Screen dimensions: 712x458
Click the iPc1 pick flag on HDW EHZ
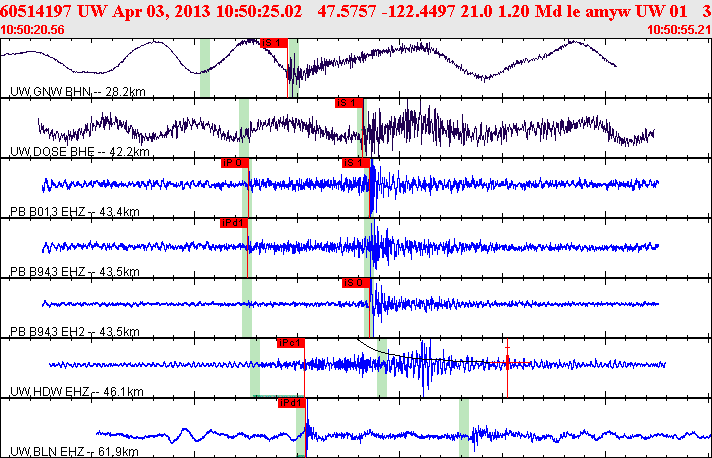291,343
